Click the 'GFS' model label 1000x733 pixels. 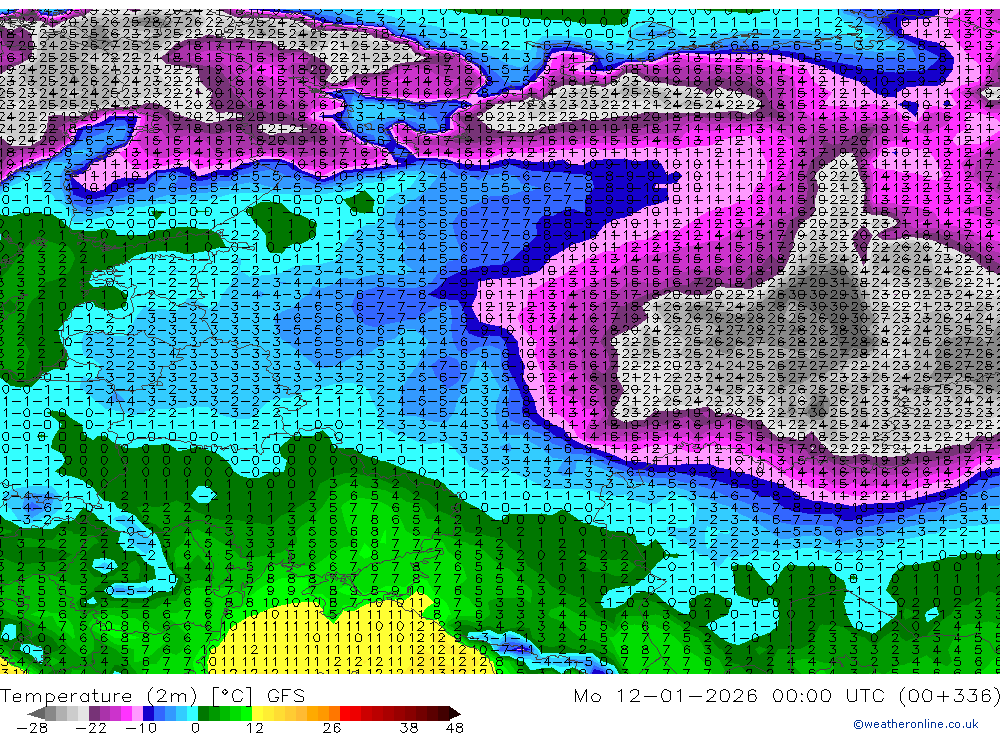point(286,696)
